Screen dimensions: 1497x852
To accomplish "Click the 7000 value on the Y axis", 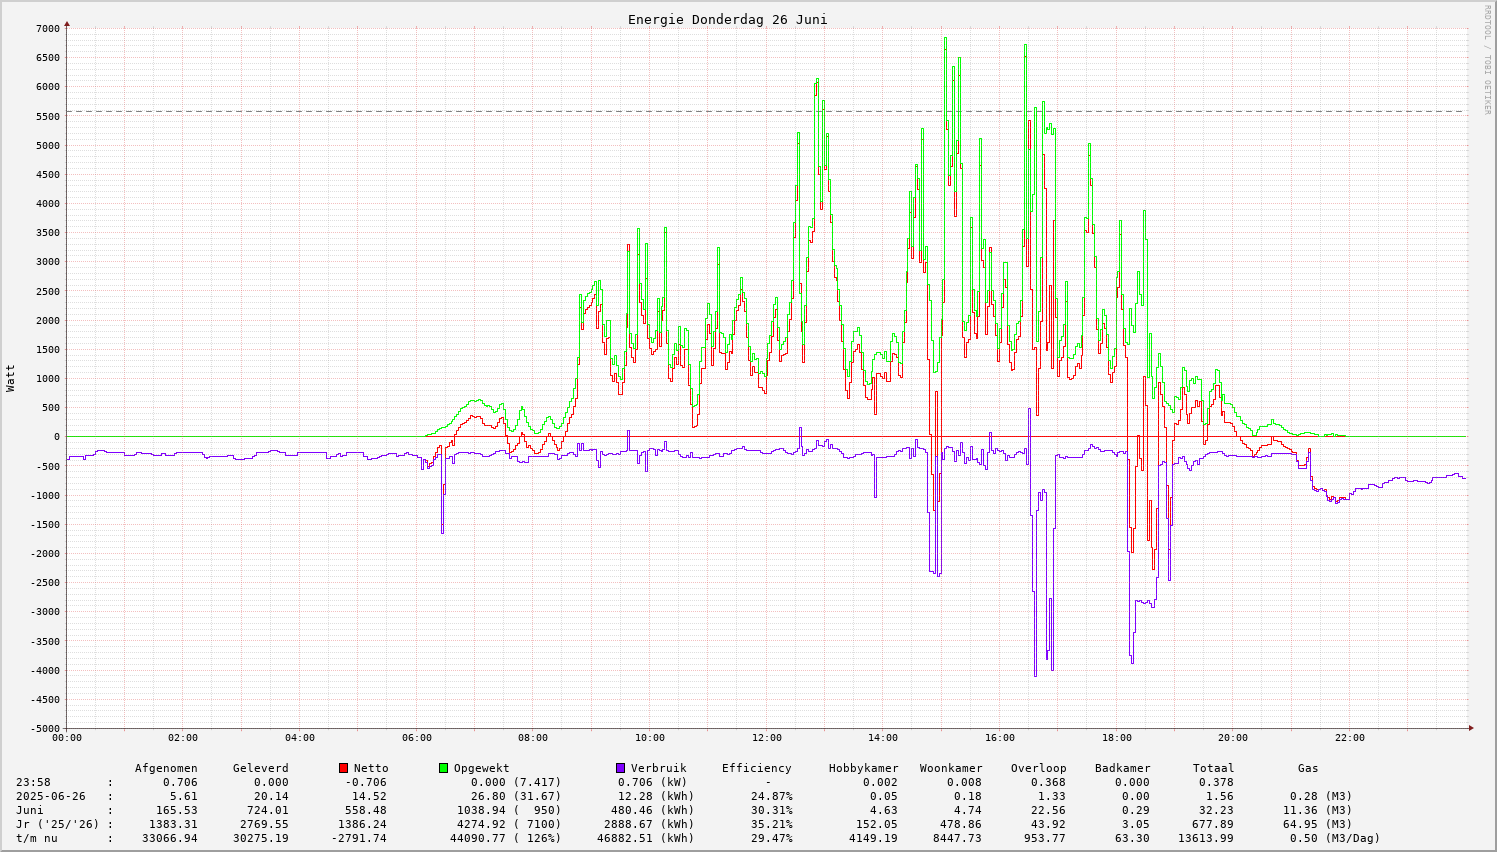I will (48, 28).
